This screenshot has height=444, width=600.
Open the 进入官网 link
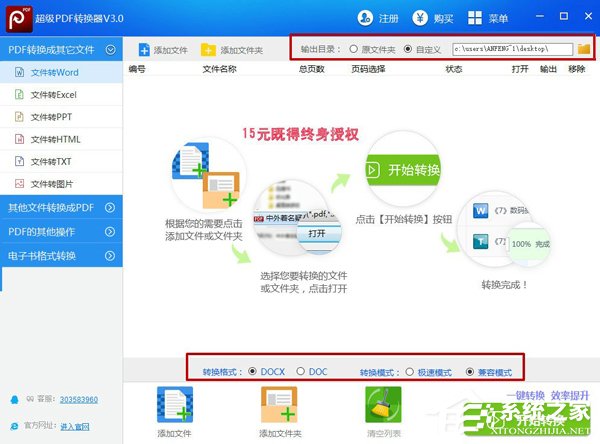coord(75,426)
